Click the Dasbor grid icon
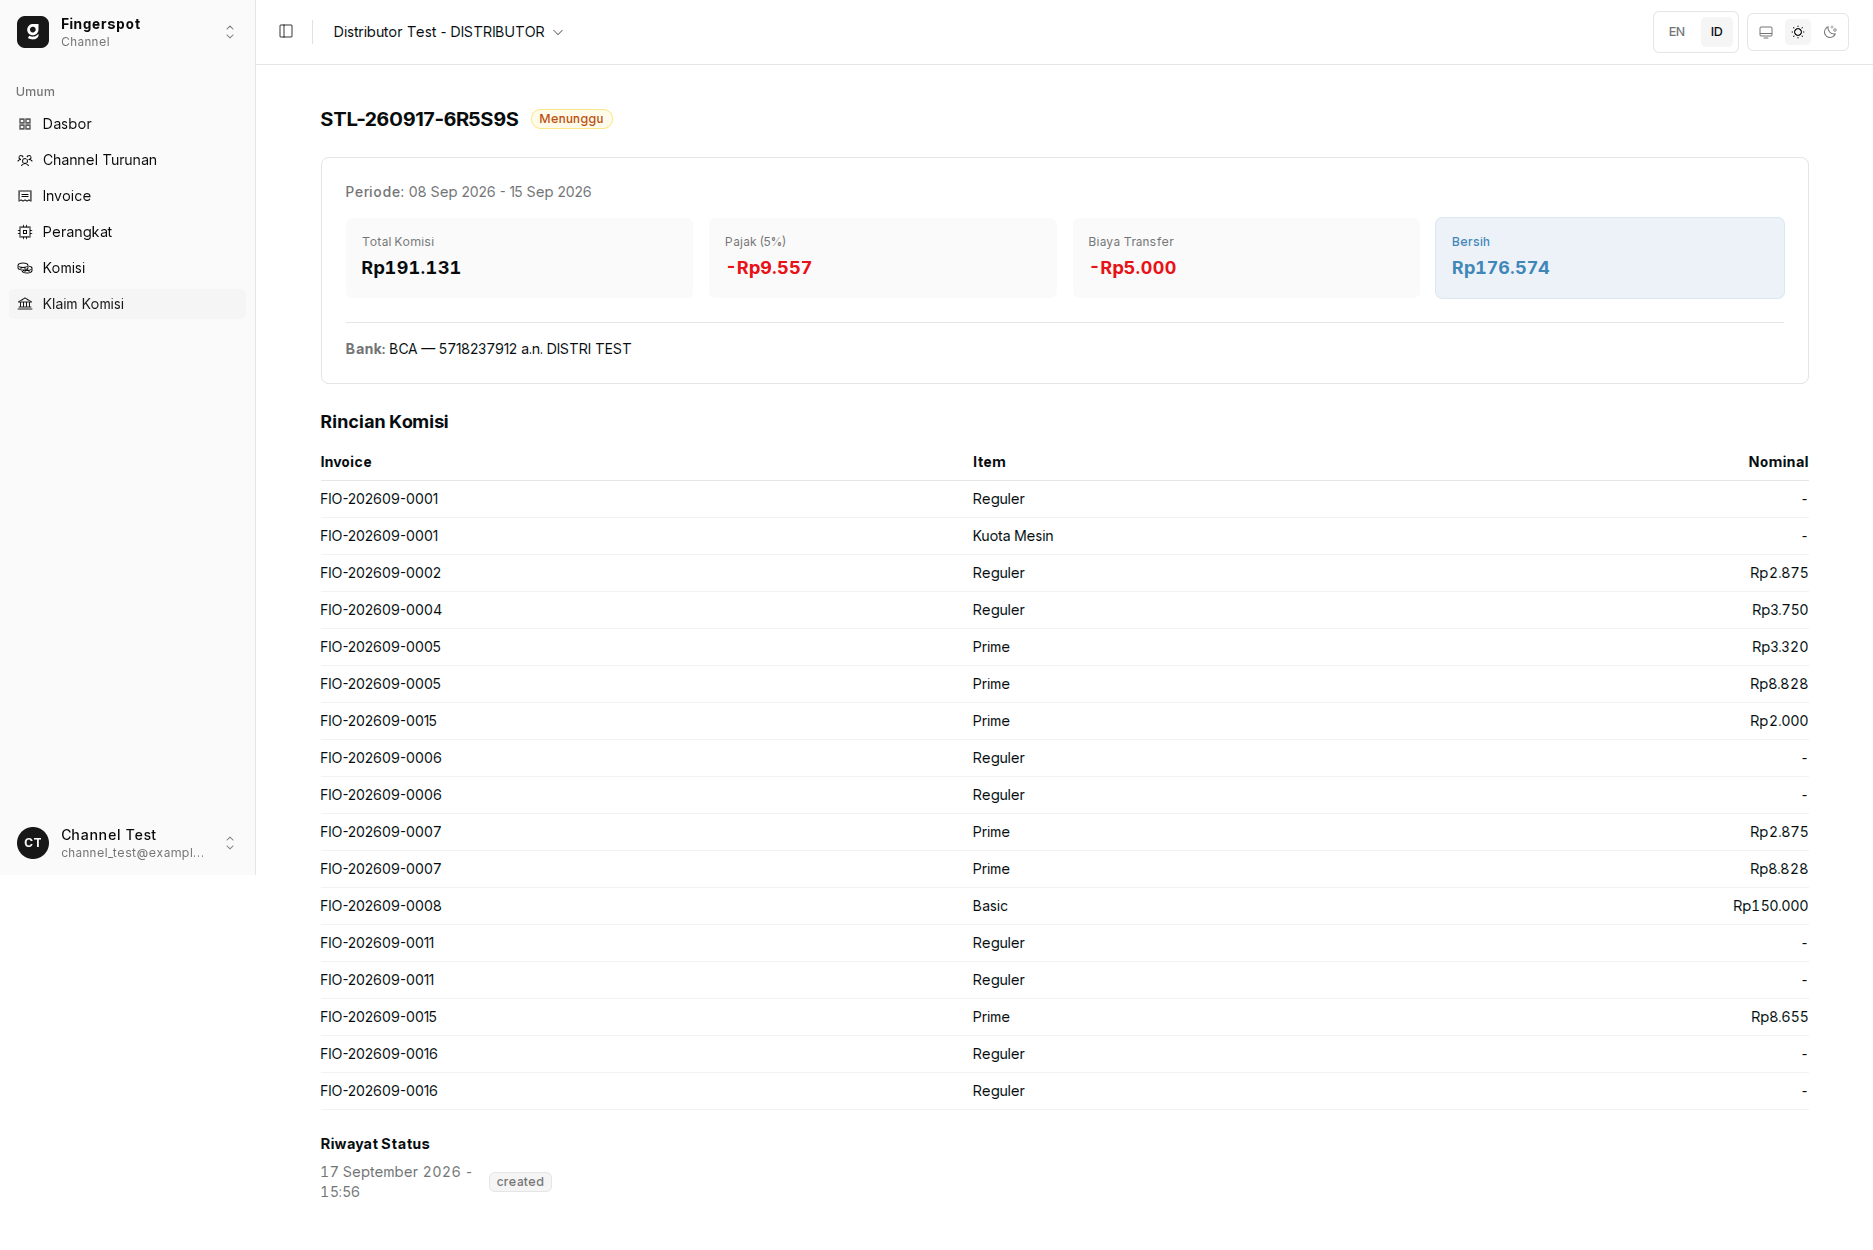 (25, 124)
